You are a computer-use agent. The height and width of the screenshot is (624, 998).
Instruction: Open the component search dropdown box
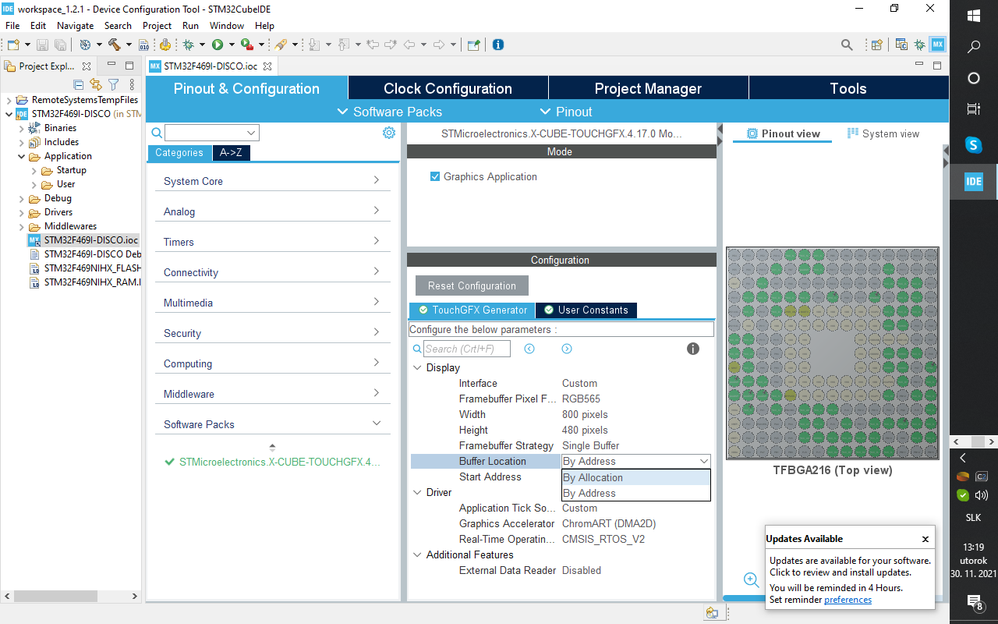(x=212, y=132)
